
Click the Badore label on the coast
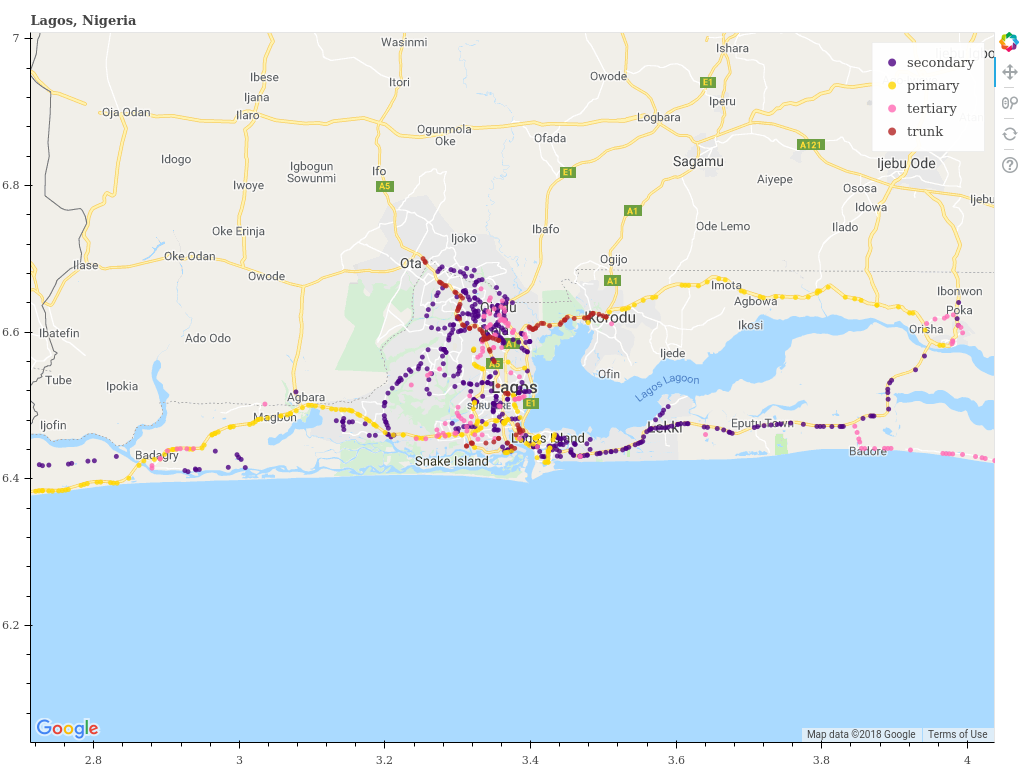pos(868,451)
